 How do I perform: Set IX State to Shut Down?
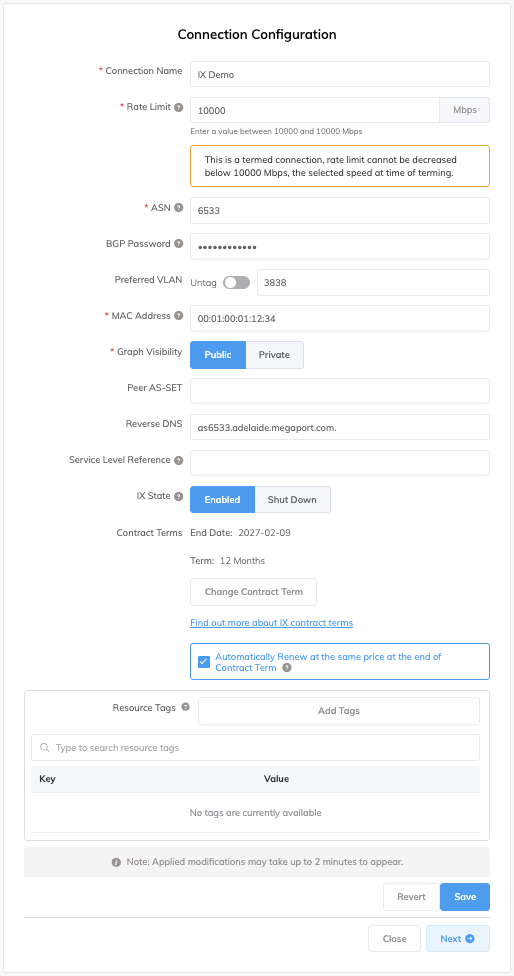point(292,499)
